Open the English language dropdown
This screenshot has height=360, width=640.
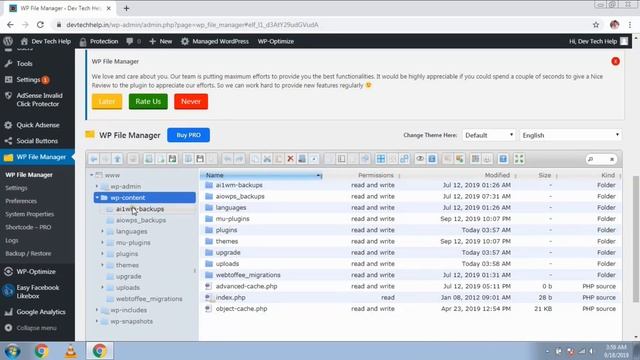pos(571,135)
